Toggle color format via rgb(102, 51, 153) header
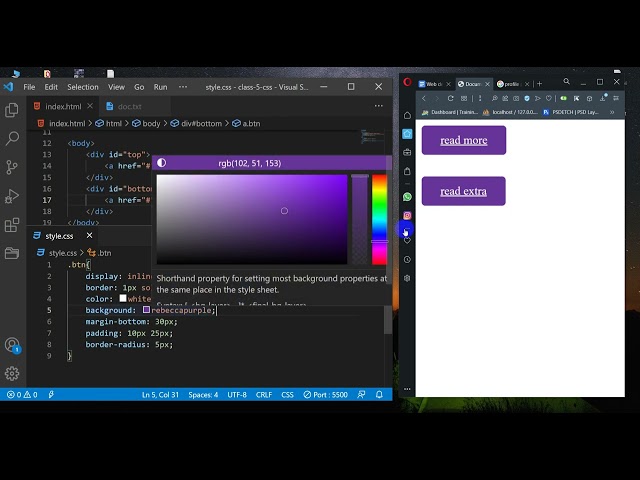Image resolution: width=640 pixels, height=480 pixels. pos(249,163)
